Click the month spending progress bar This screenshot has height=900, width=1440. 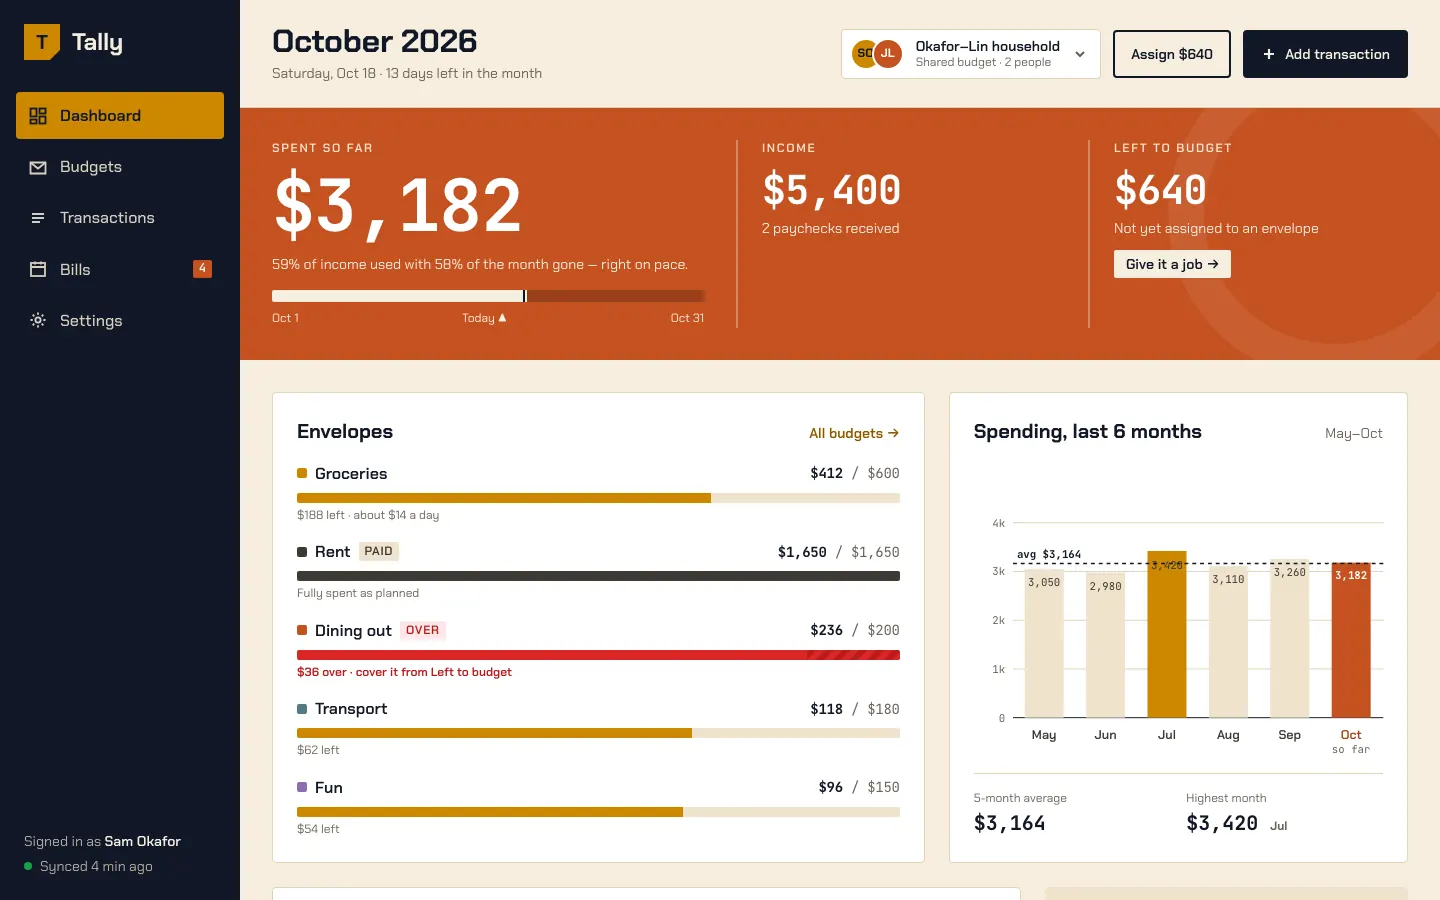[x=488, y=296]
